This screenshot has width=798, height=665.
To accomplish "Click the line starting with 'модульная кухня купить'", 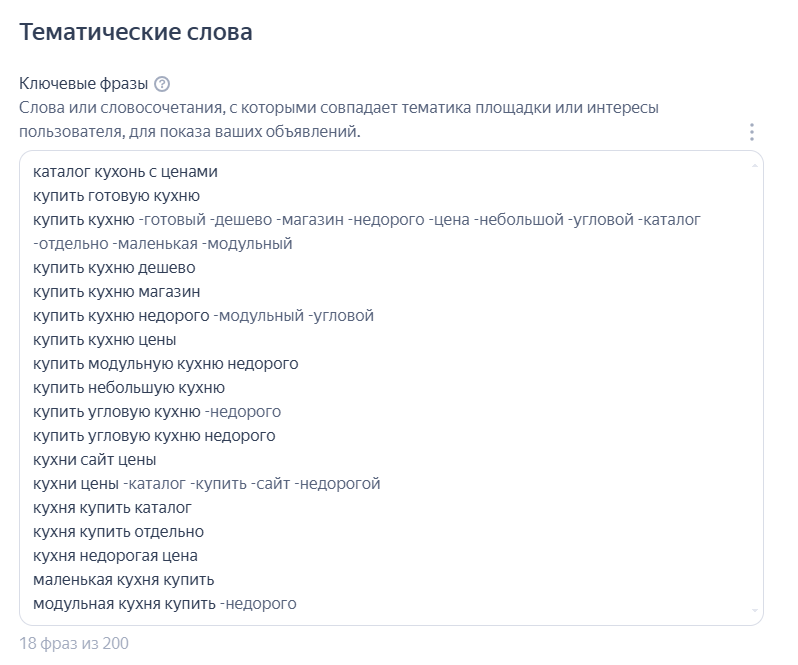I will coord(124,604).
